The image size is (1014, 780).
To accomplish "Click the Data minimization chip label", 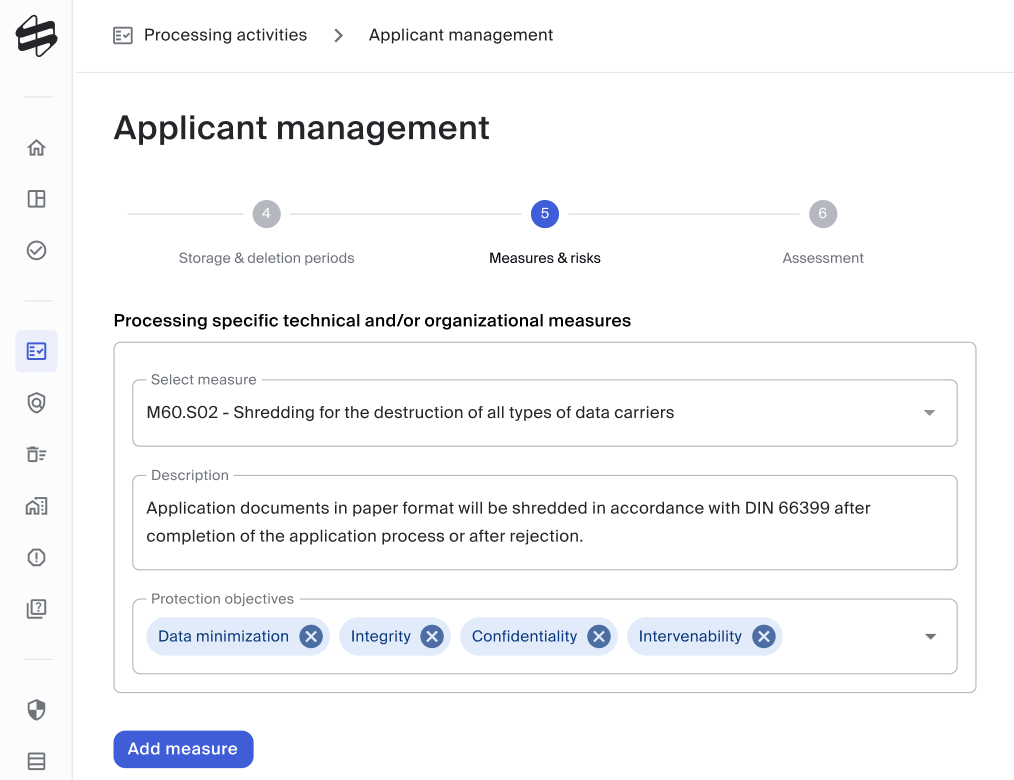I will pyautogui.click(x=223, y=636).
